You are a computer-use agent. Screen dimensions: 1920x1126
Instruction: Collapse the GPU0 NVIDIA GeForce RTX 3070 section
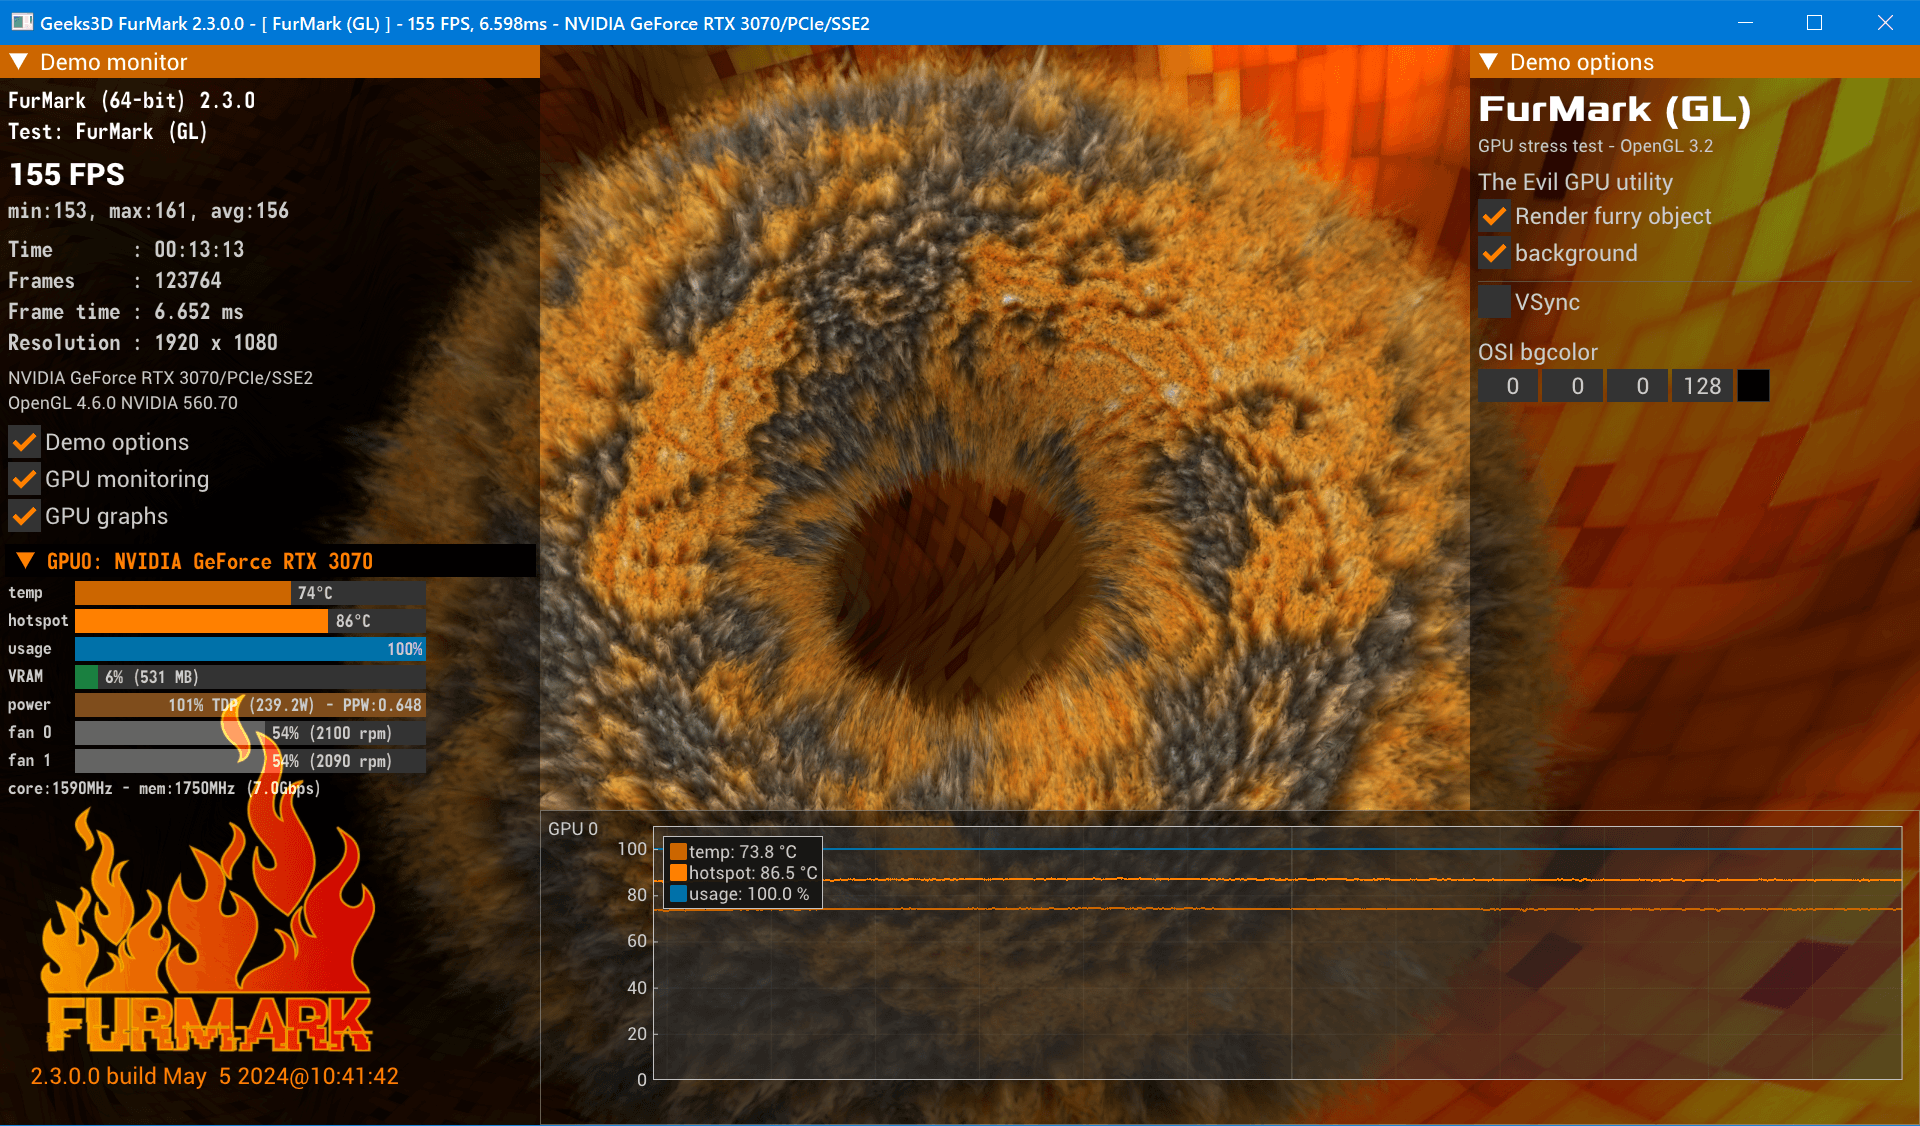coord(26,561)
